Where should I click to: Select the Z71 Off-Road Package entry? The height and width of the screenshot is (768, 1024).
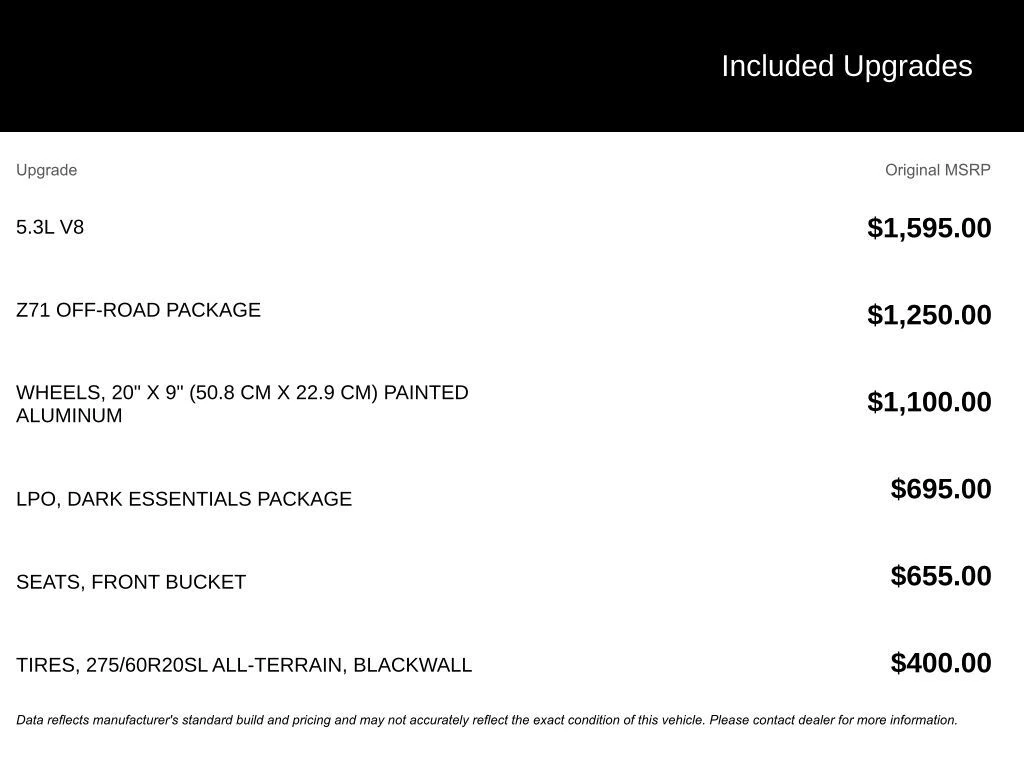pos(138,310)
